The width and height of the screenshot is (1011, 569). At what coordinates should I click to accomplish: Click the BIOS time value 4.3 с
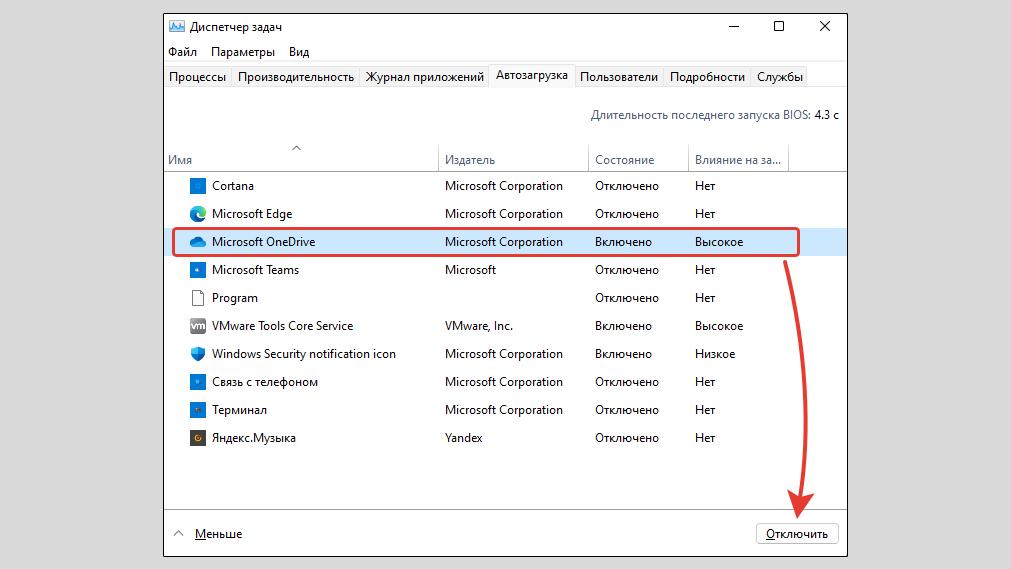pyautogui.click(x=827, y=115)
